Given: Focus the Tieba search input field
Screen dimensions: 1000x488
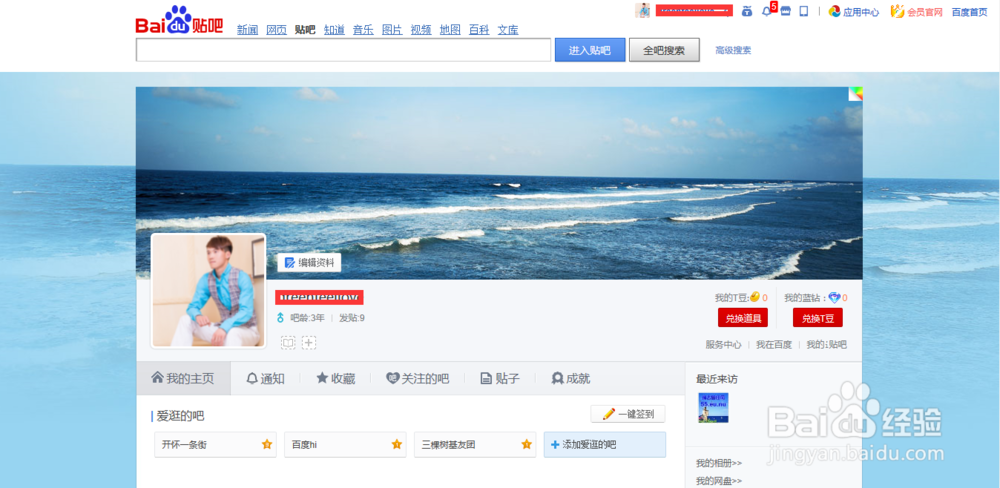Looking at the screenshot, I should pos(343,50).
